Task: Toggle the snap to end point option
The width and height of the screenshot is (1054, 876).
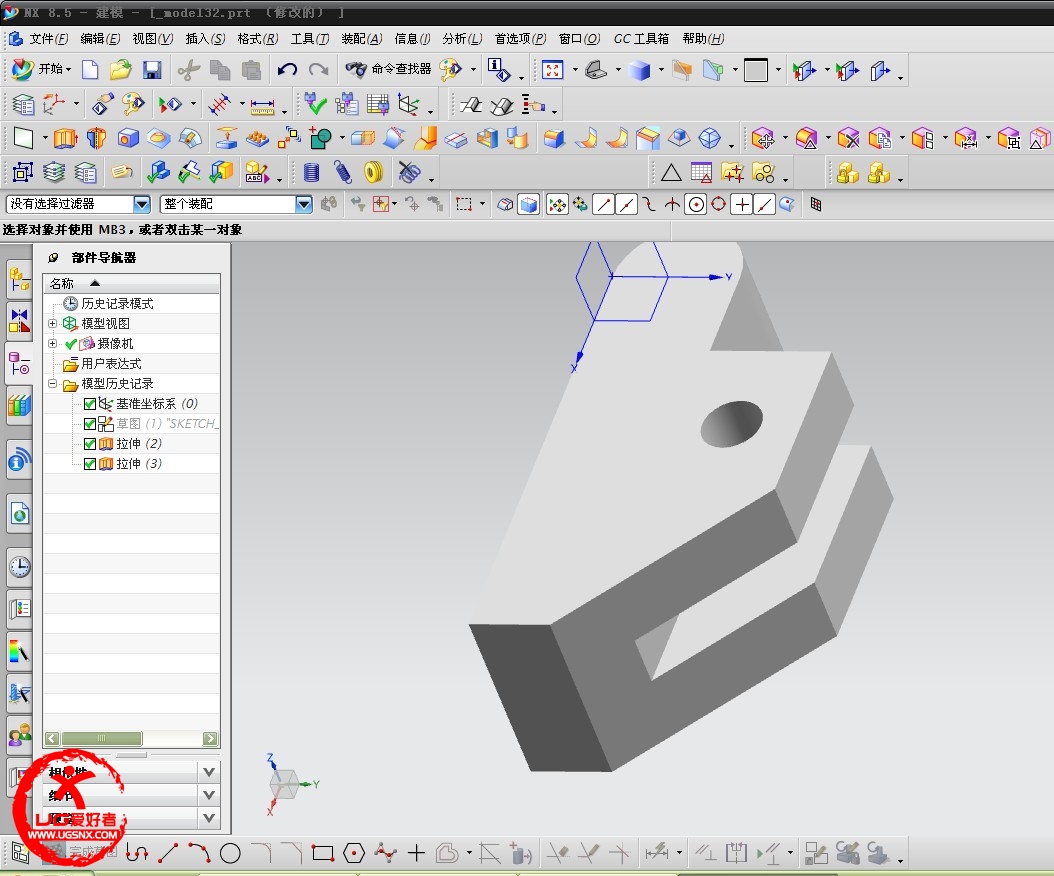Action: pyautogui.click(x=603, y=204)
